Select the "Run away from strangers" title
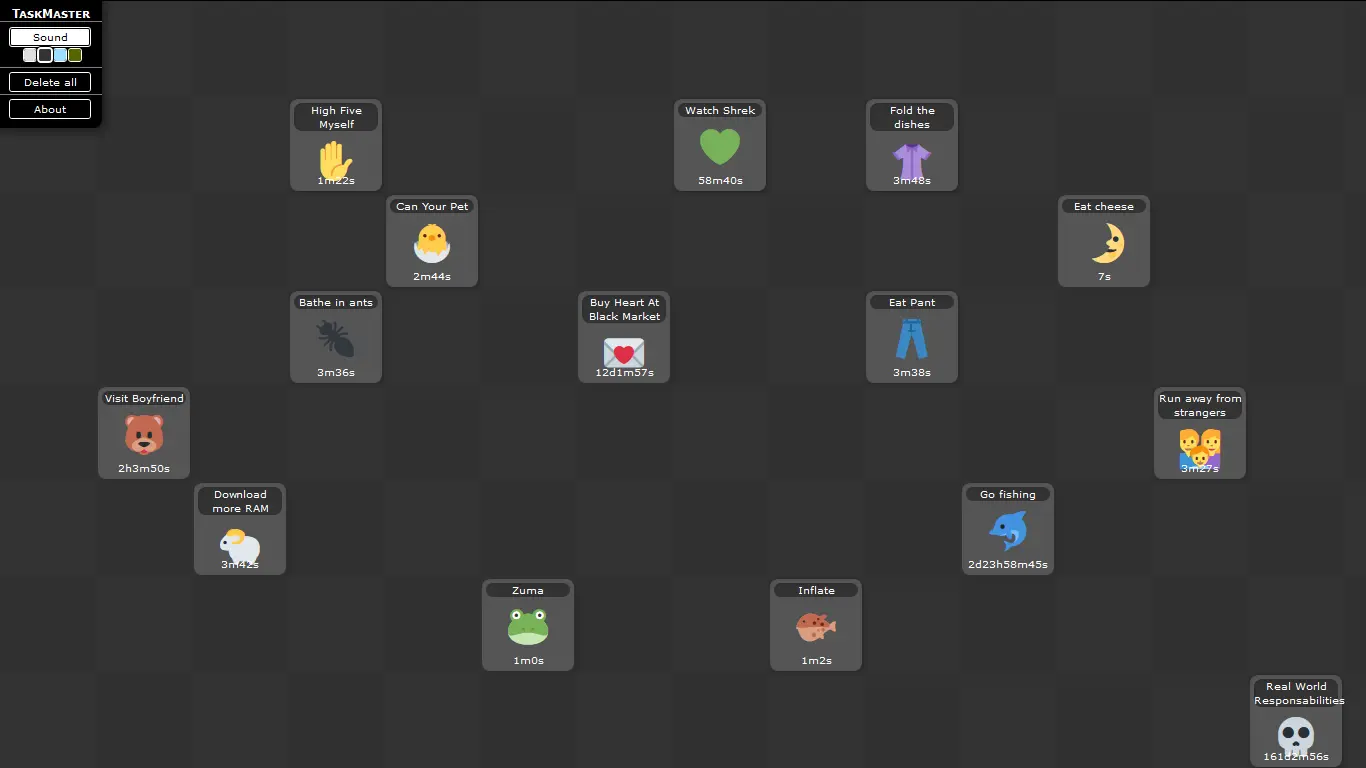 pos(1200,405)
